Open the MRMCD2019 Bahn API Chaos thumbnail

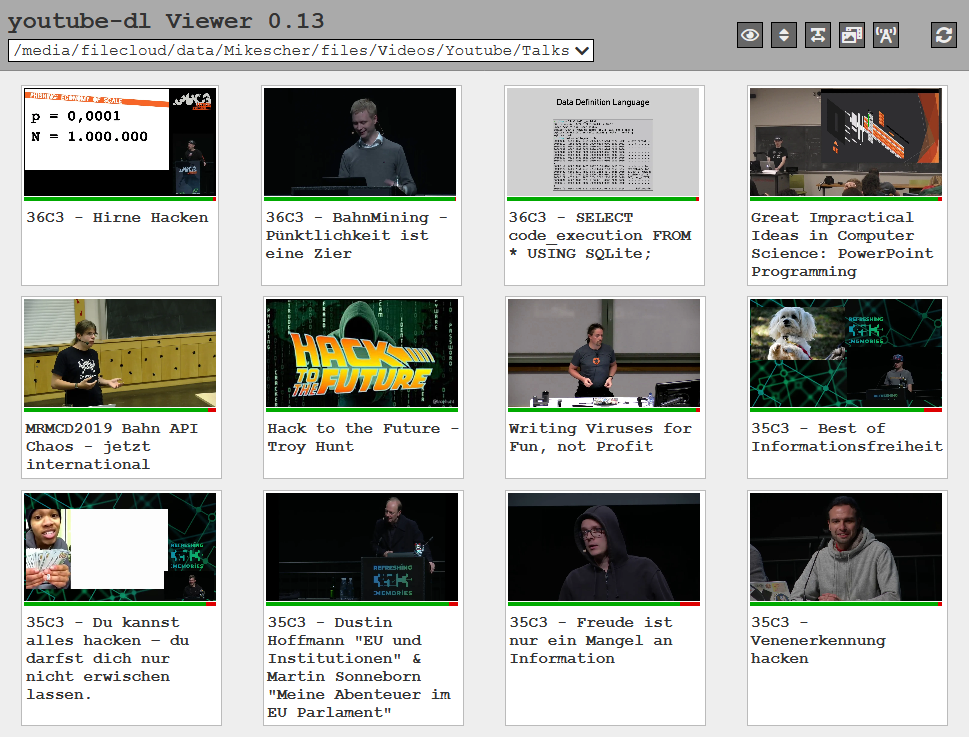pyautogui.click(x=120, y=353)
